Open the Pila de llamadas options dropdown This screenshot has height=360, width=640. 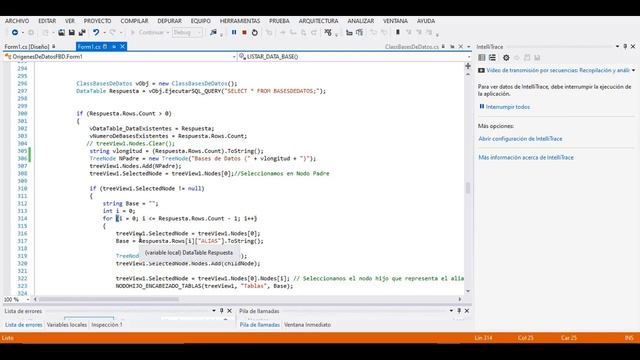click(x=451, y=311)
